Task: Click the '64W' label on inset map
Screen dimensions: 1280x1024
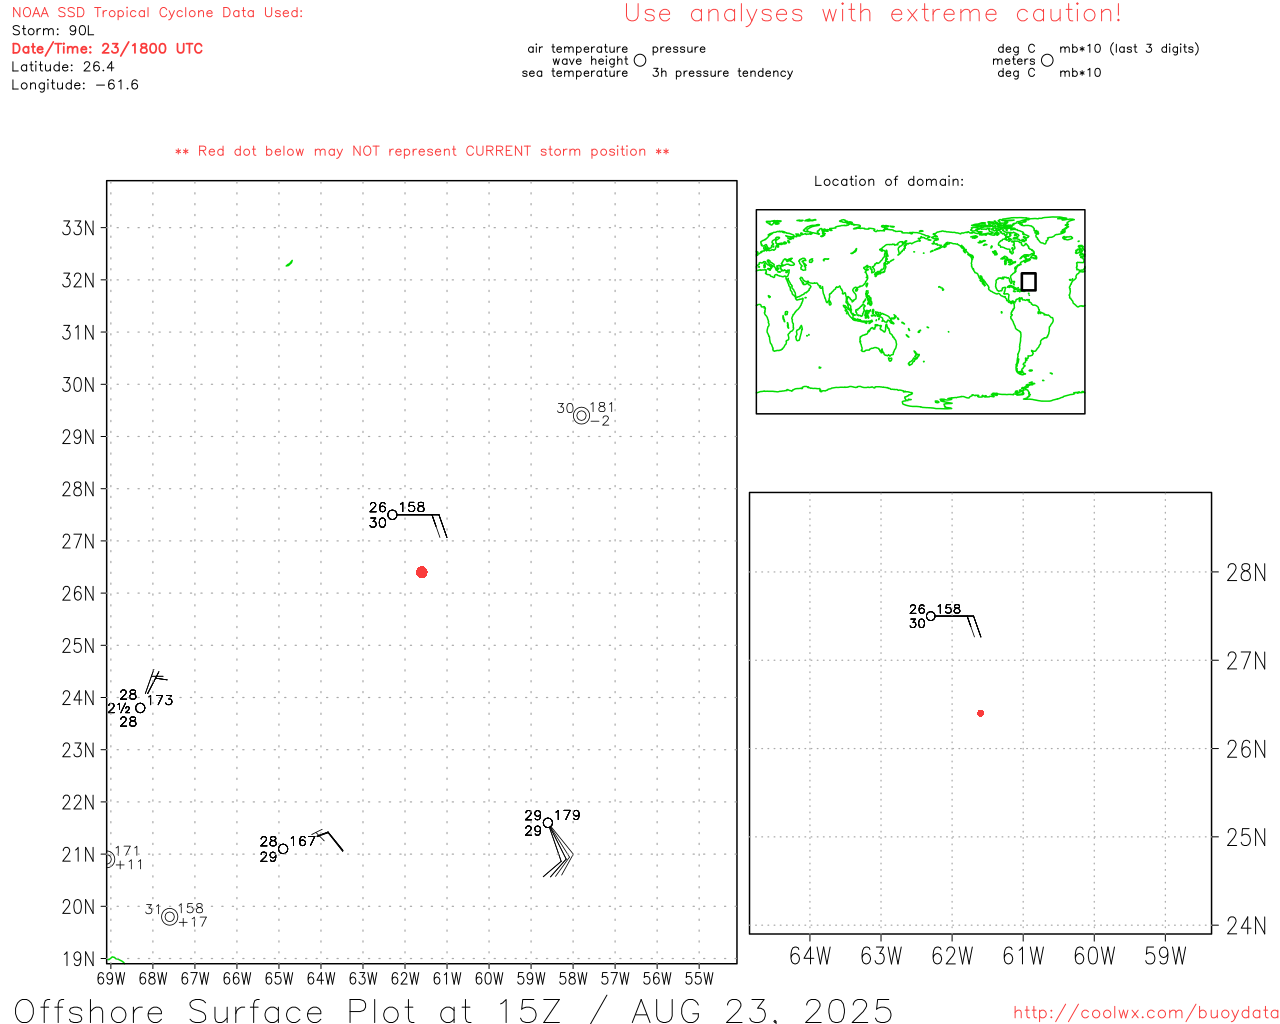Action: click(x=810, y=956)
